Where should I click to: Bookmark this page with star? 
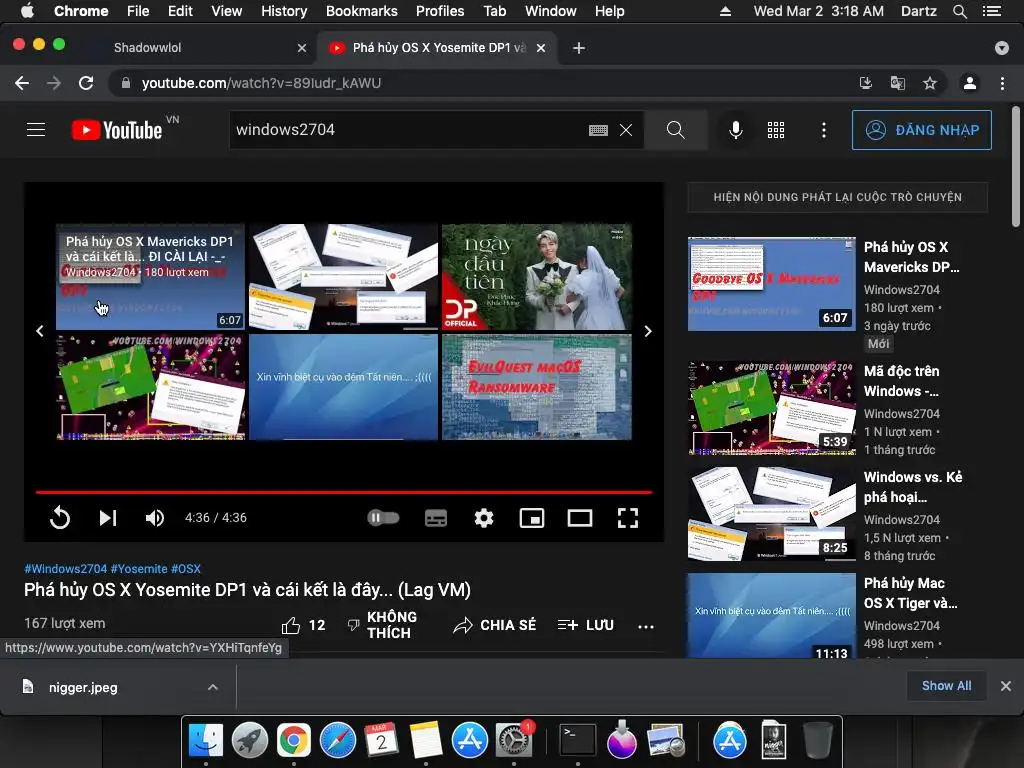point(929,83)
